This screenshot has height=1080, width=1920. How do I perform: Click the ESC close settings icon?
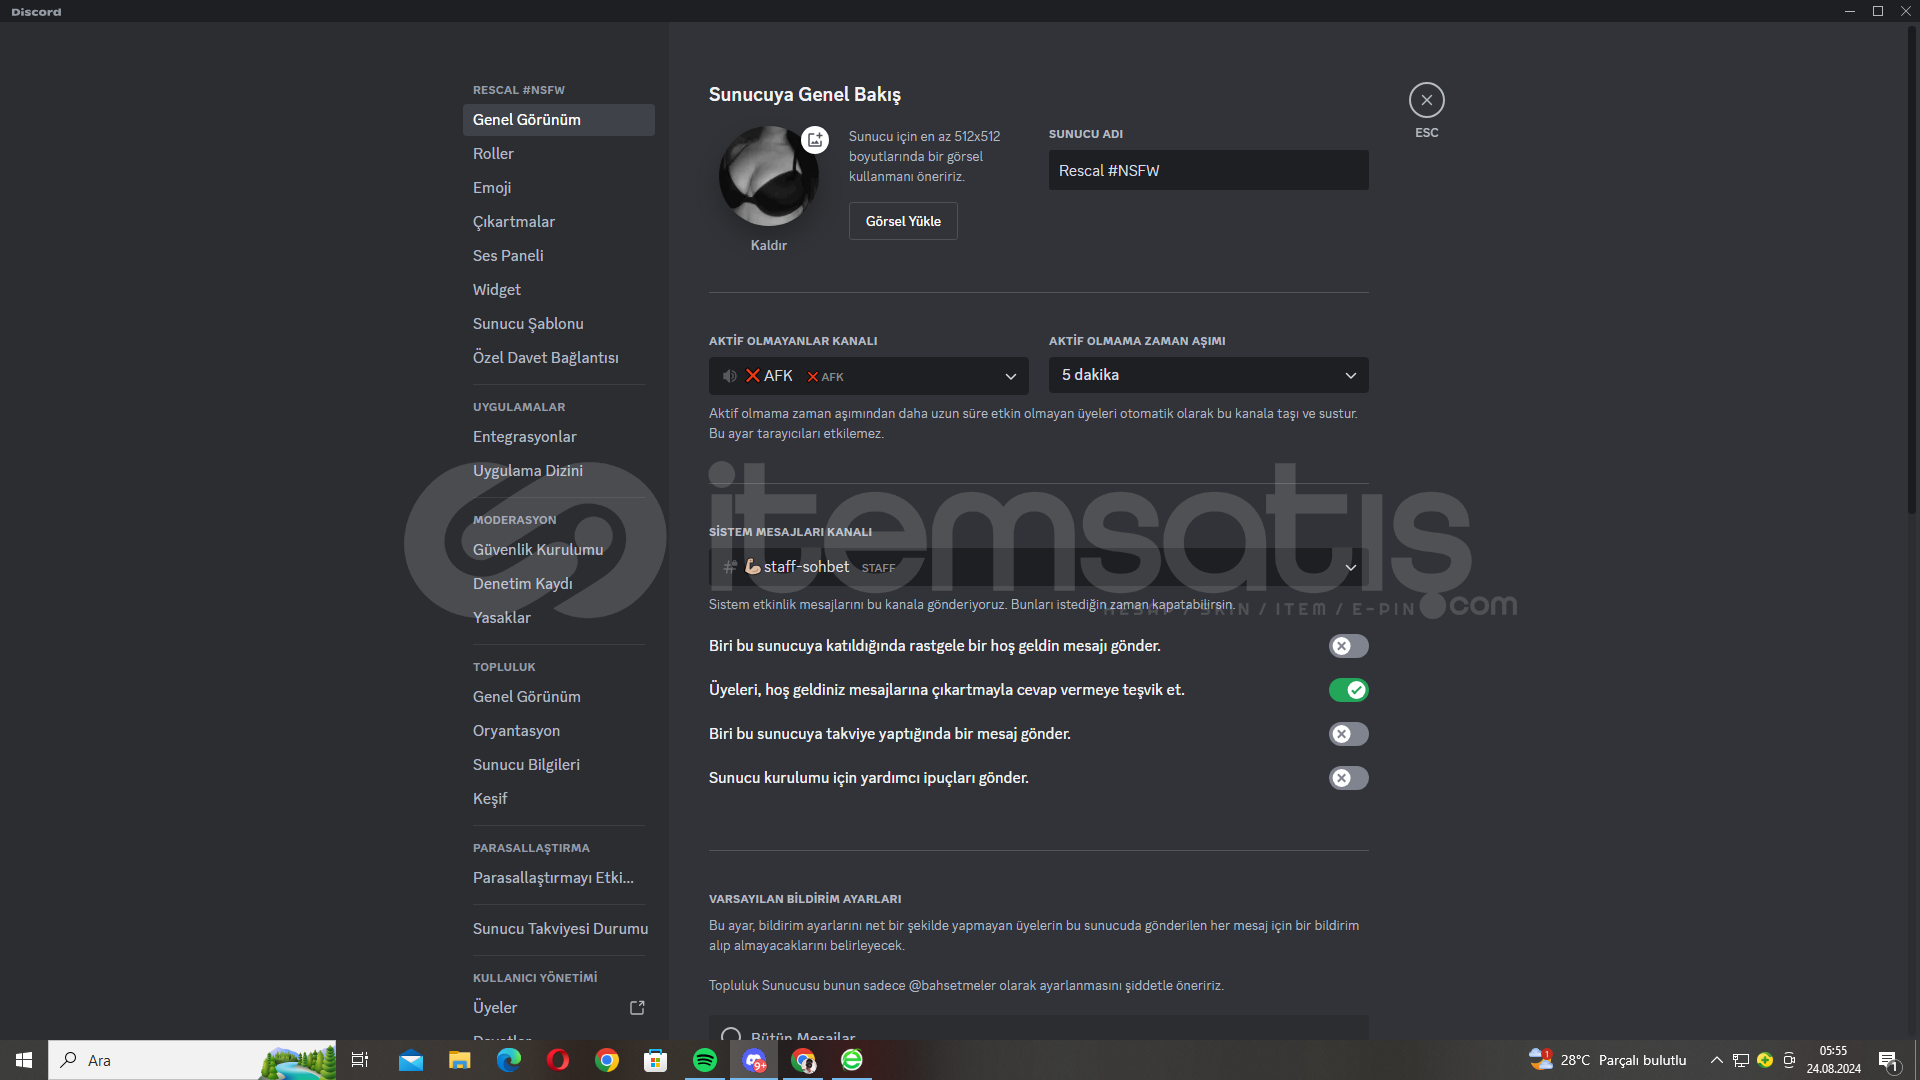click(1426, 100)
